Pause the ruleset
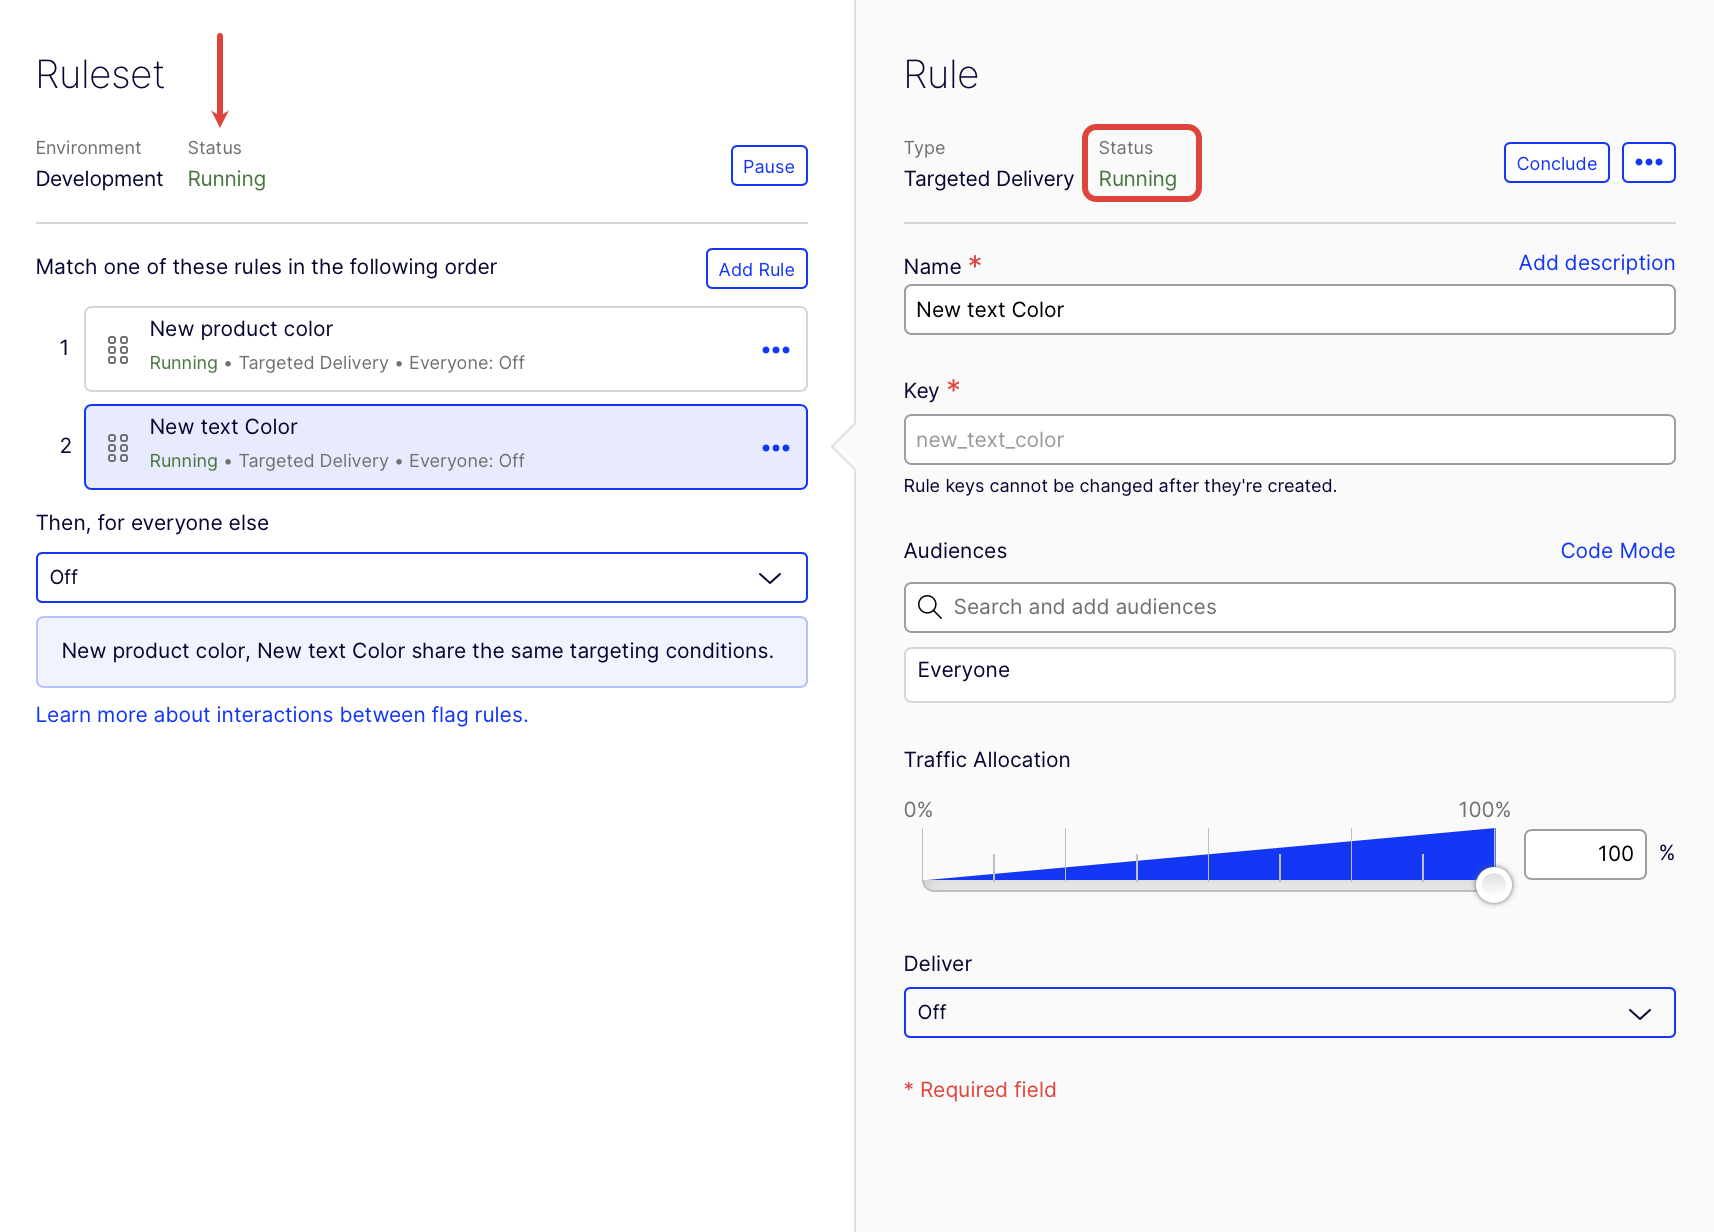 coord(768,166)
